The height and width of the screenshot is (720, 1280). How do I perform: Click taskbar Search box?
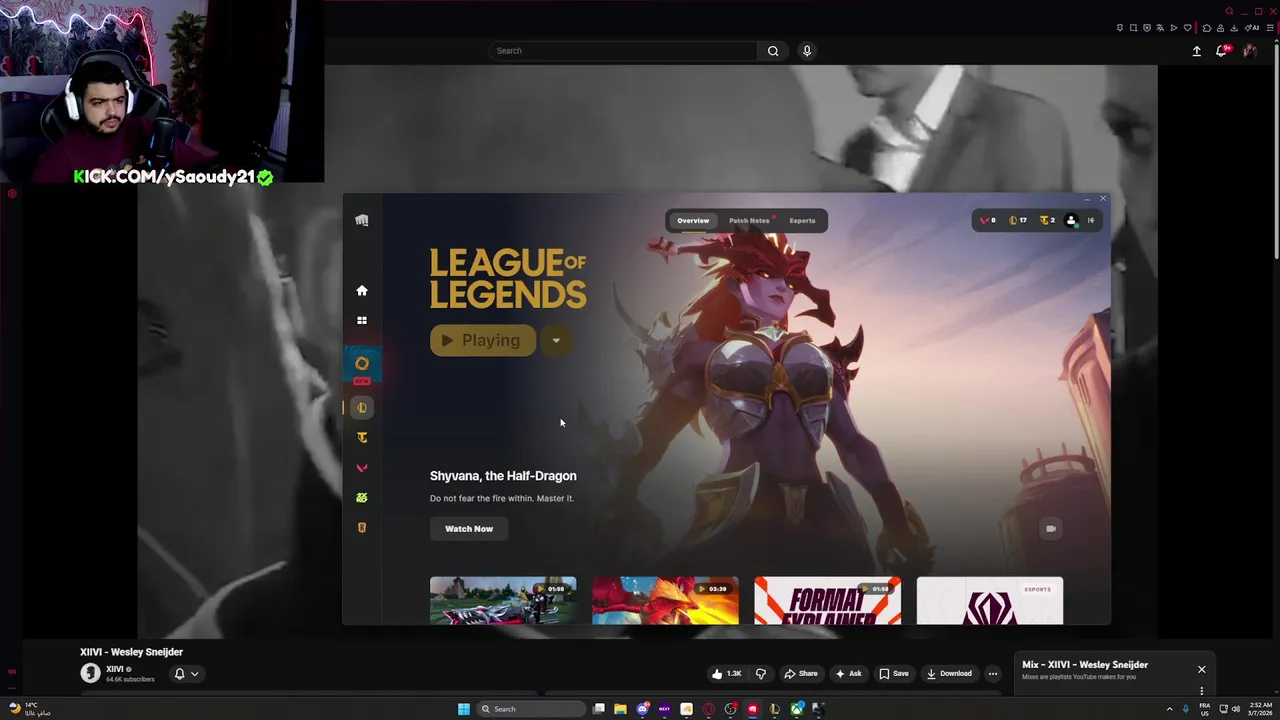pyautogui.click(x=531, y=709)
